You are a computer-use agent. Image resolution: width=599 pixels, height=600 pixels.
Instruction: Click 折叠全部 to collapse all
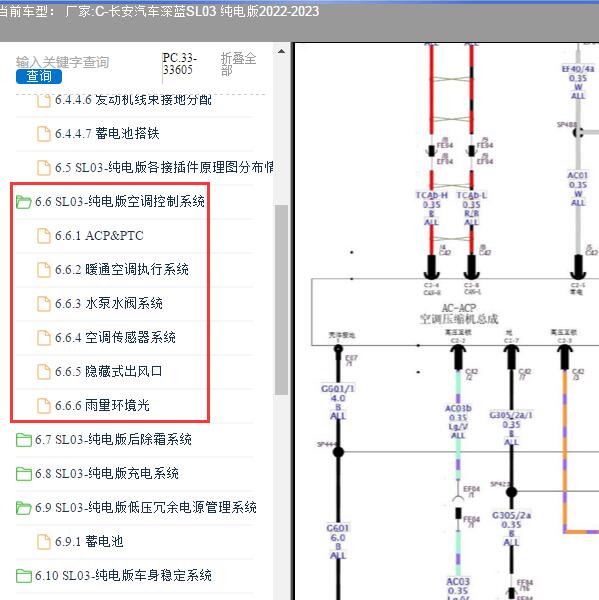point(238,64)
